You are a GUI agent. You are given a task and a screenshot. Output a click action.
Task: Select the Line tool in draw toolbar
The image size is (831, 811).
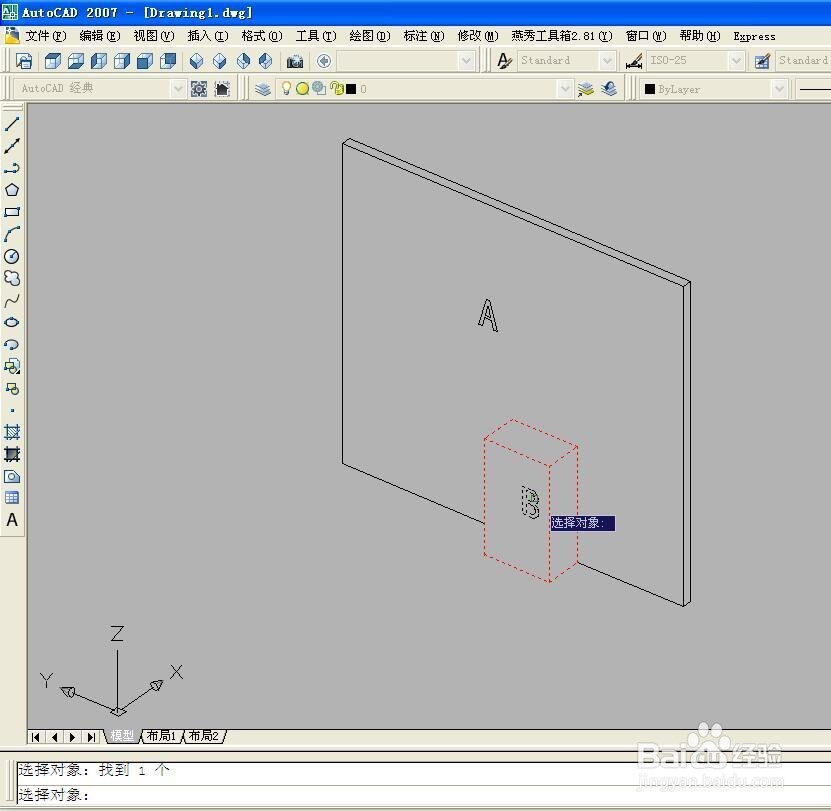12,124
